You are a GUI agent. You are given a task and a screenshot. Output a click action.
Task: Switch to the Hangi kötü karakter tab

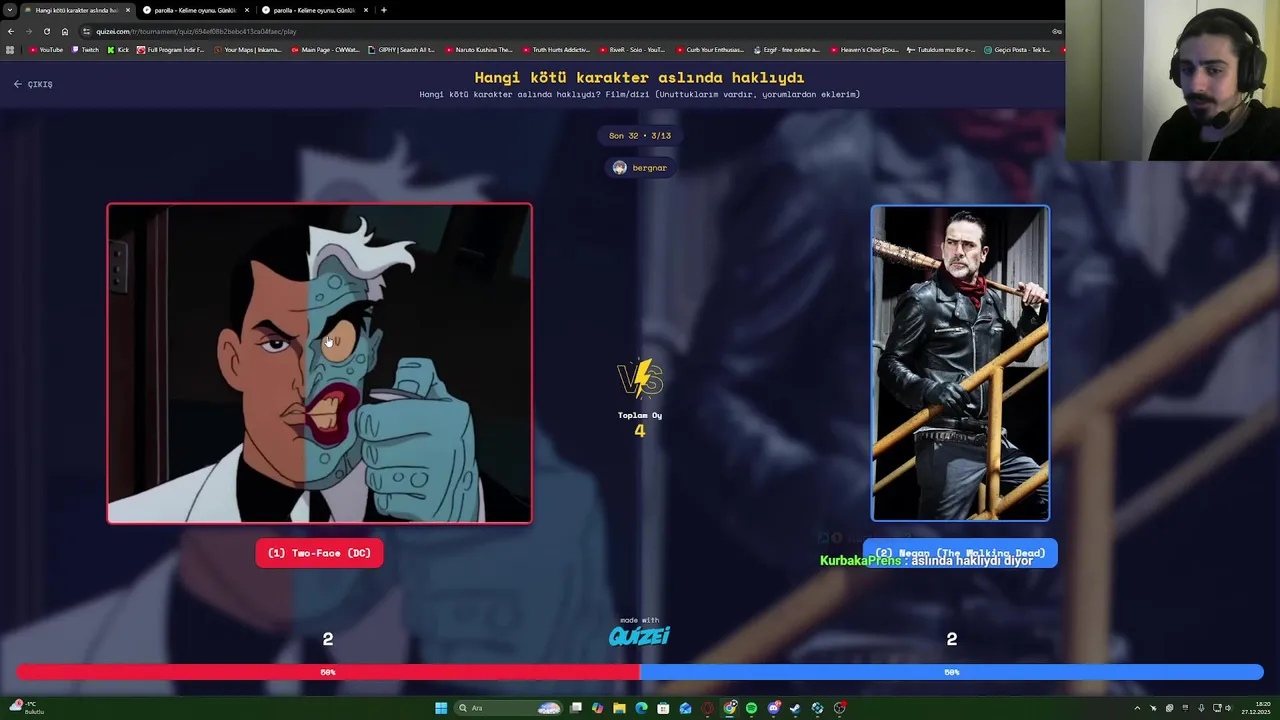tap(75, 10)
